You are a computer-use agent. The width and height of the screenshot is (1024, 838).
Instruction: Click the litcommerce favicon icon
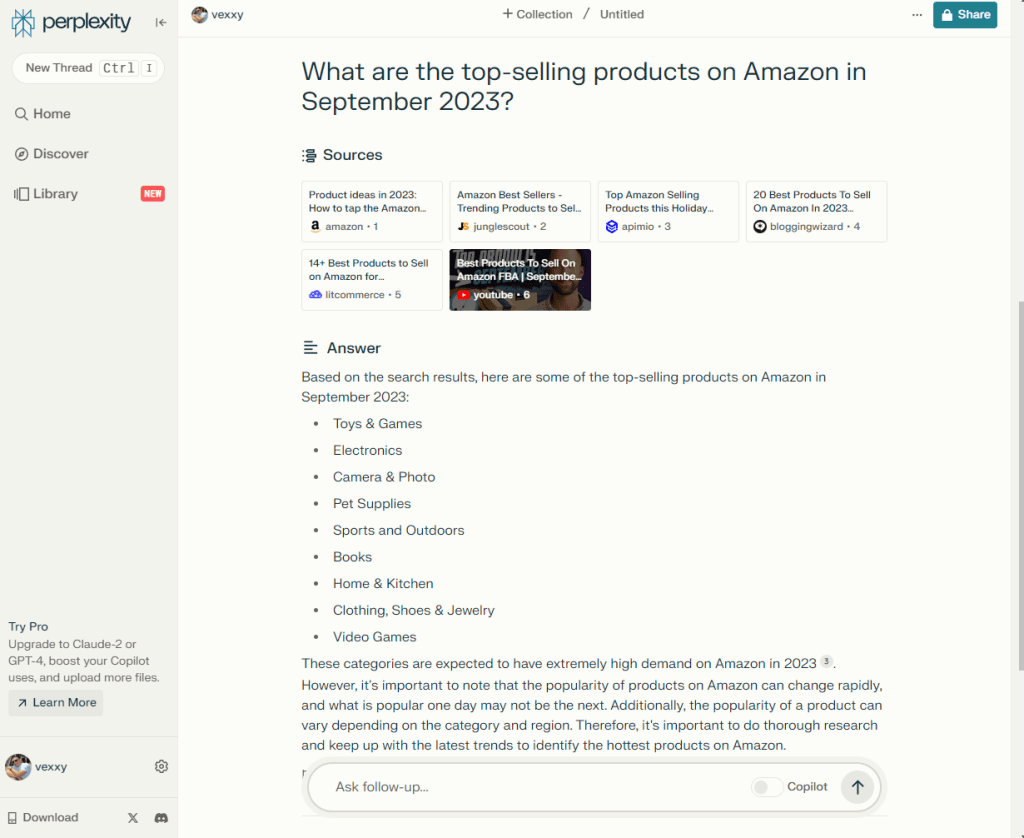coord(315,295)
